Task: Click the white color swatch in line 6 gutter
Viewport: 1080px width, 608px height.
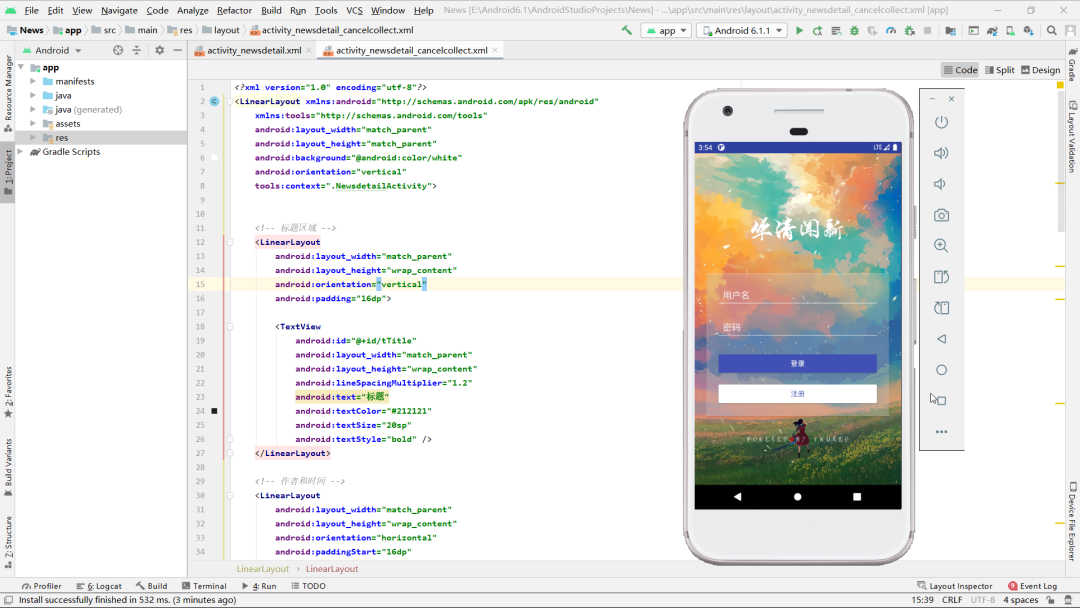Action: 214,158
